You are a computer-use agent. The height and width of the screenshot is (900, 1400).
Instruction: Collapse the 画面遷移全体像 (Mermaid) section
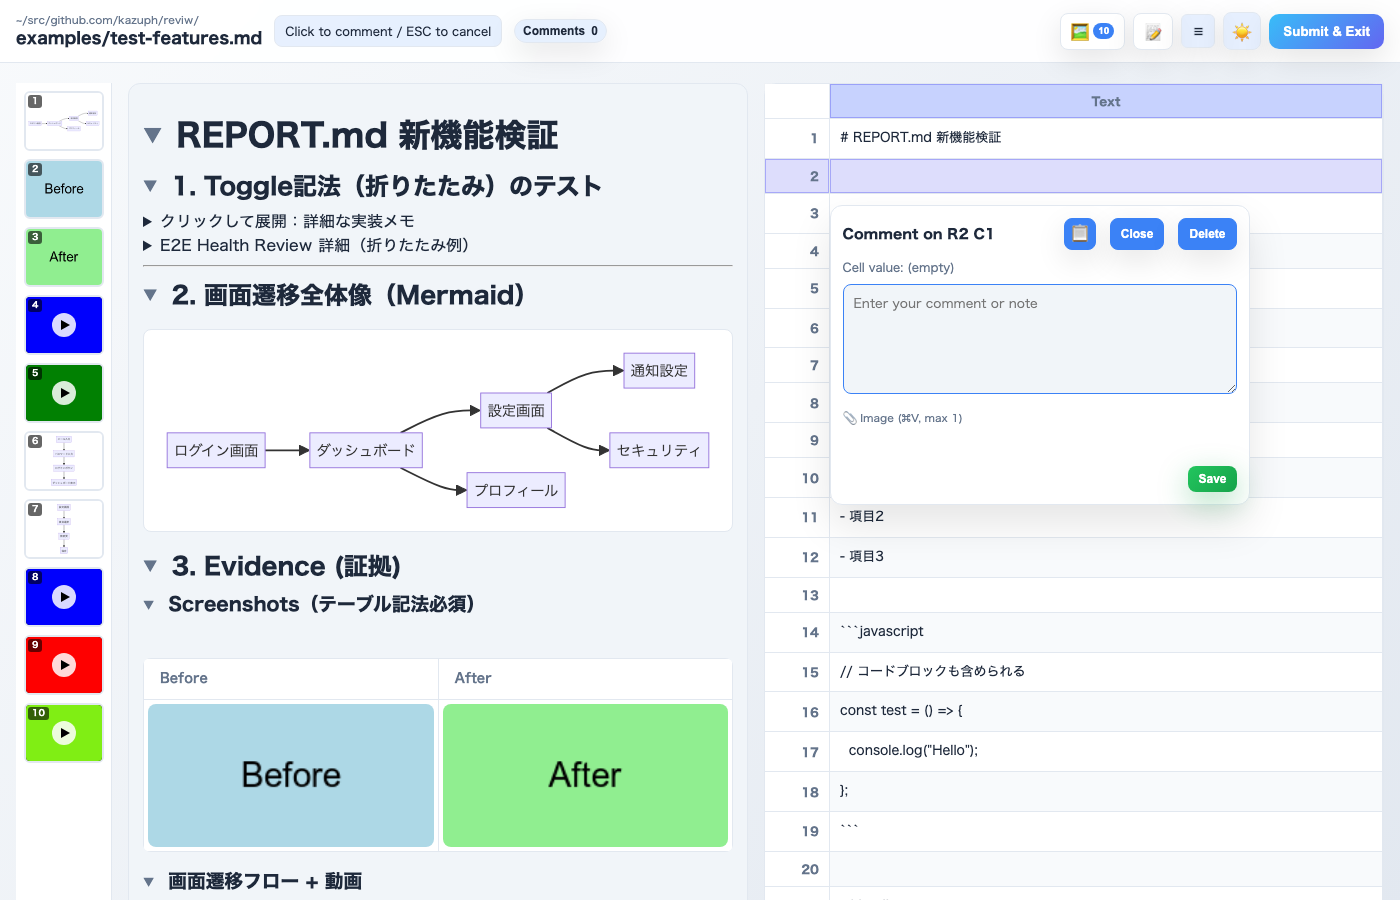point(151,295)
